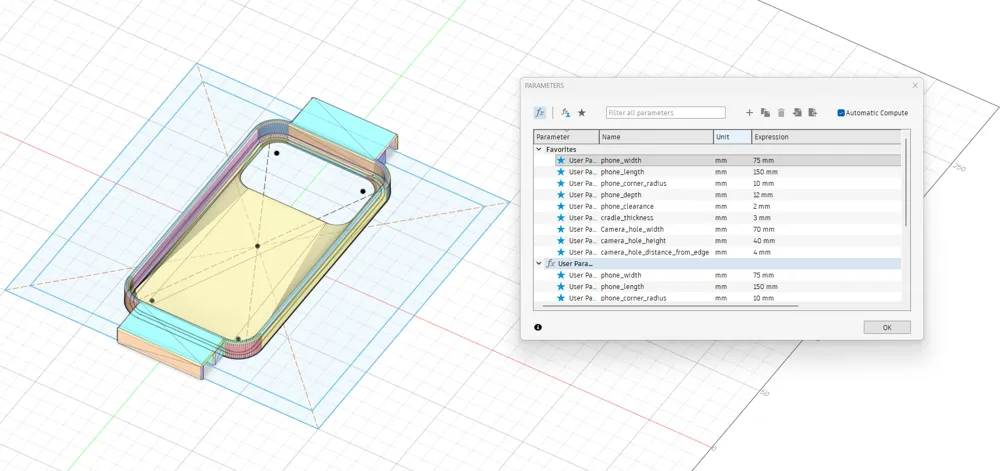Screen dimensions: 1000x471
Task: Select the 75 mm expression of Favorites phone_width
Action: click(763, 161)
